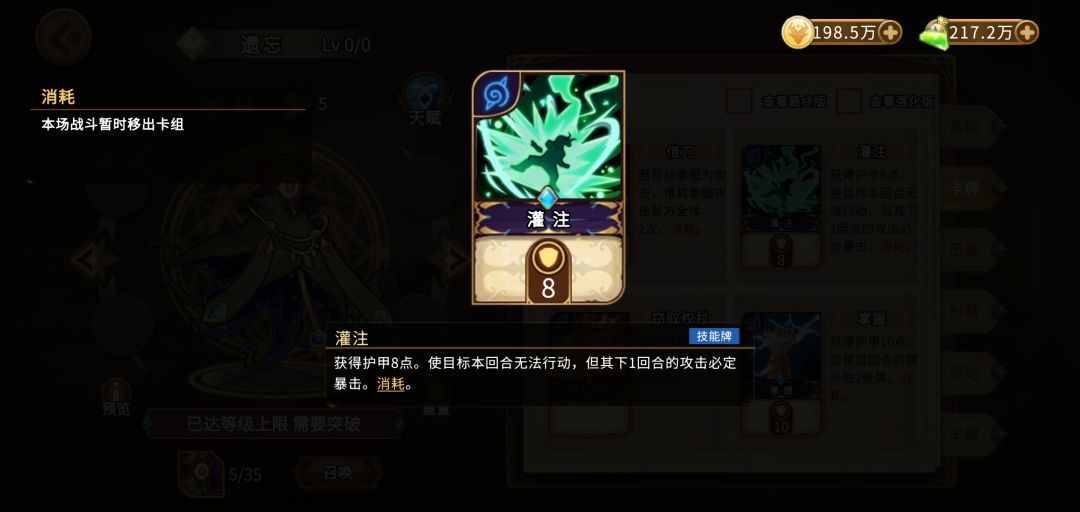The image size is (1080, 512).
Task: Click the underlined 消耗 keyword link
Action: (x=391, y=385)
